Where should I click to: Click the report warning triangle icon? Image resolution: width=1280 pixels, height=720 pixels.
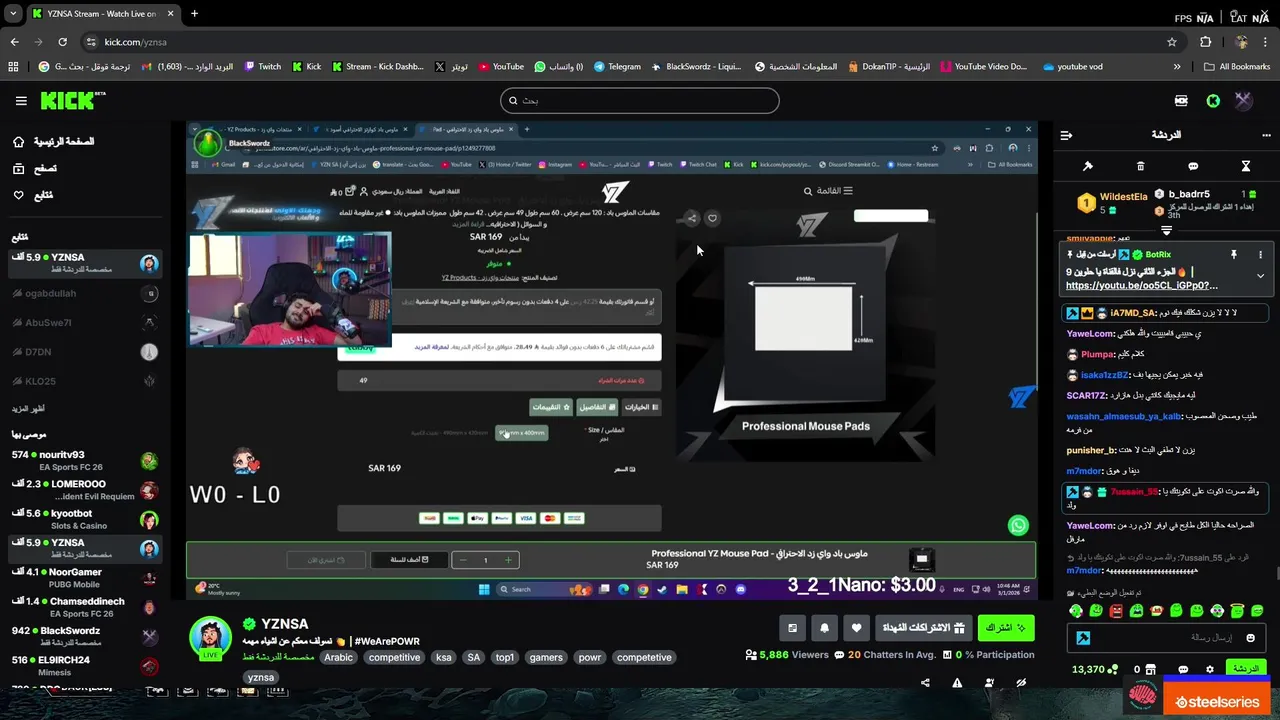coord(957,683)
